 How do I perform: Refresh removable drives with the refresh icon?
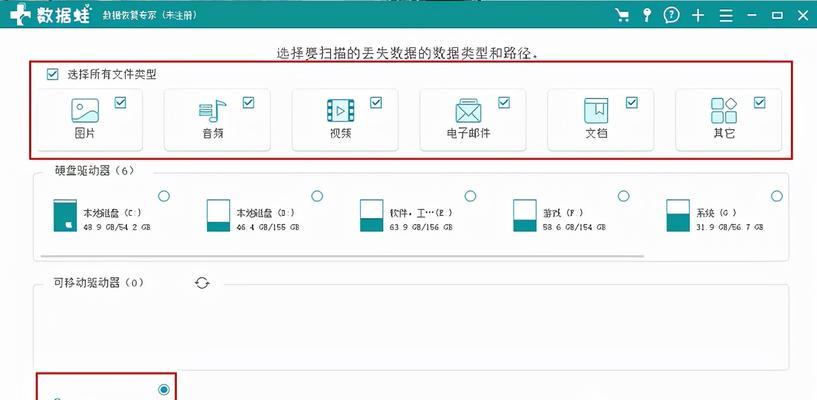pos(202,283)
